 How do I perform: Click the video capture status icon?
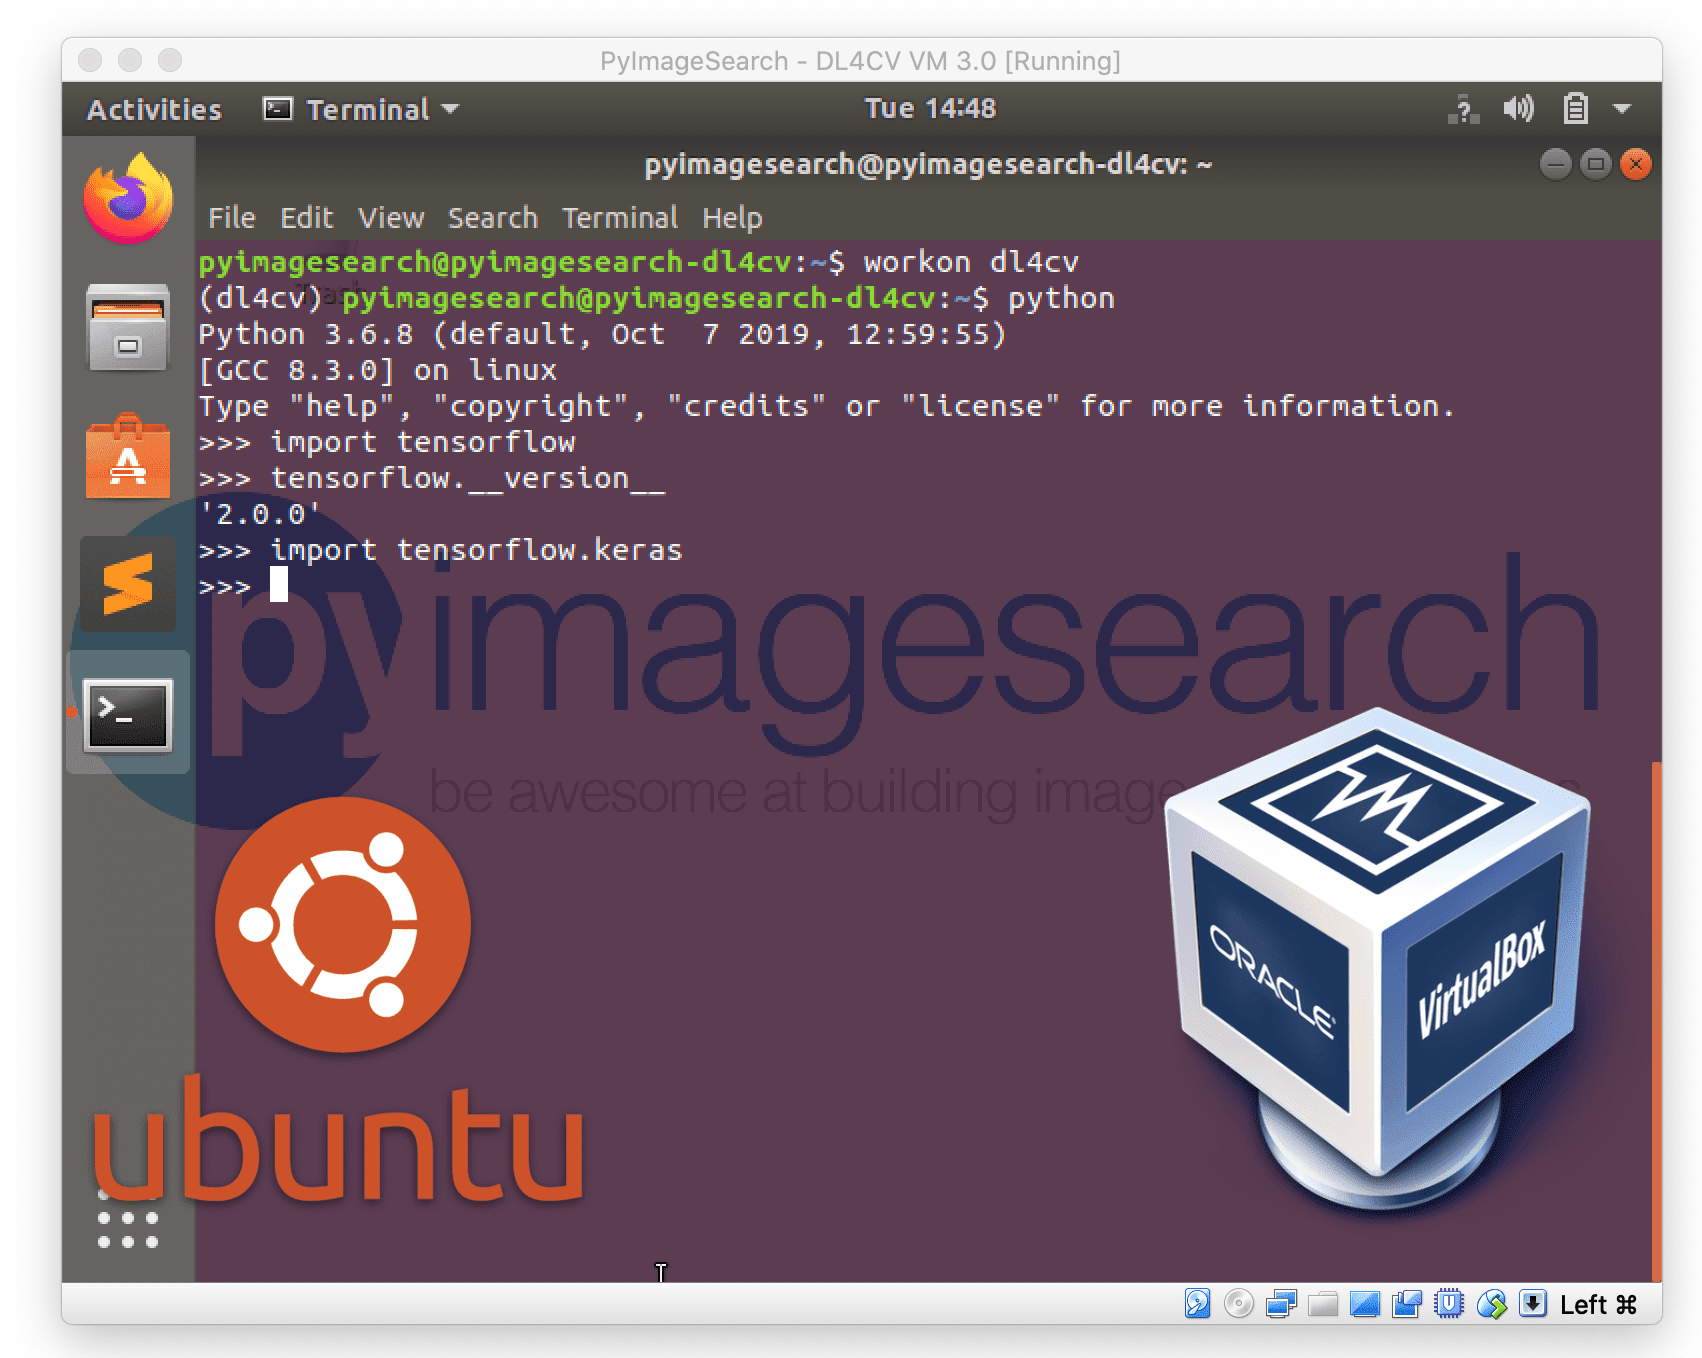[1405, 1305]
